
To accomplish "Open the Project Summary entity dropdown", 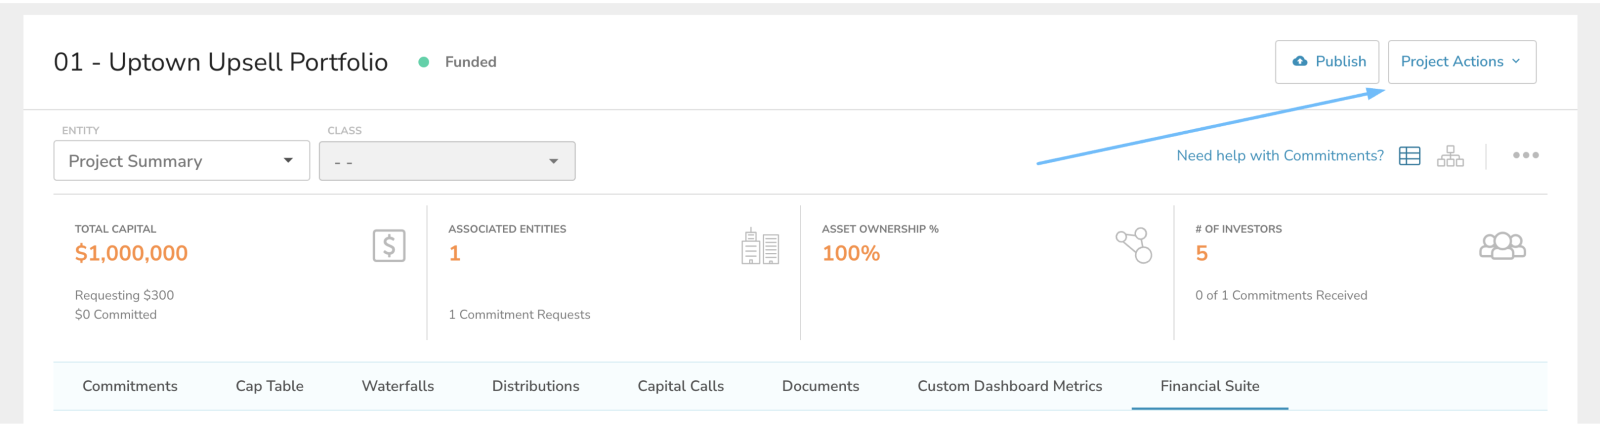I will coord(181,161).
